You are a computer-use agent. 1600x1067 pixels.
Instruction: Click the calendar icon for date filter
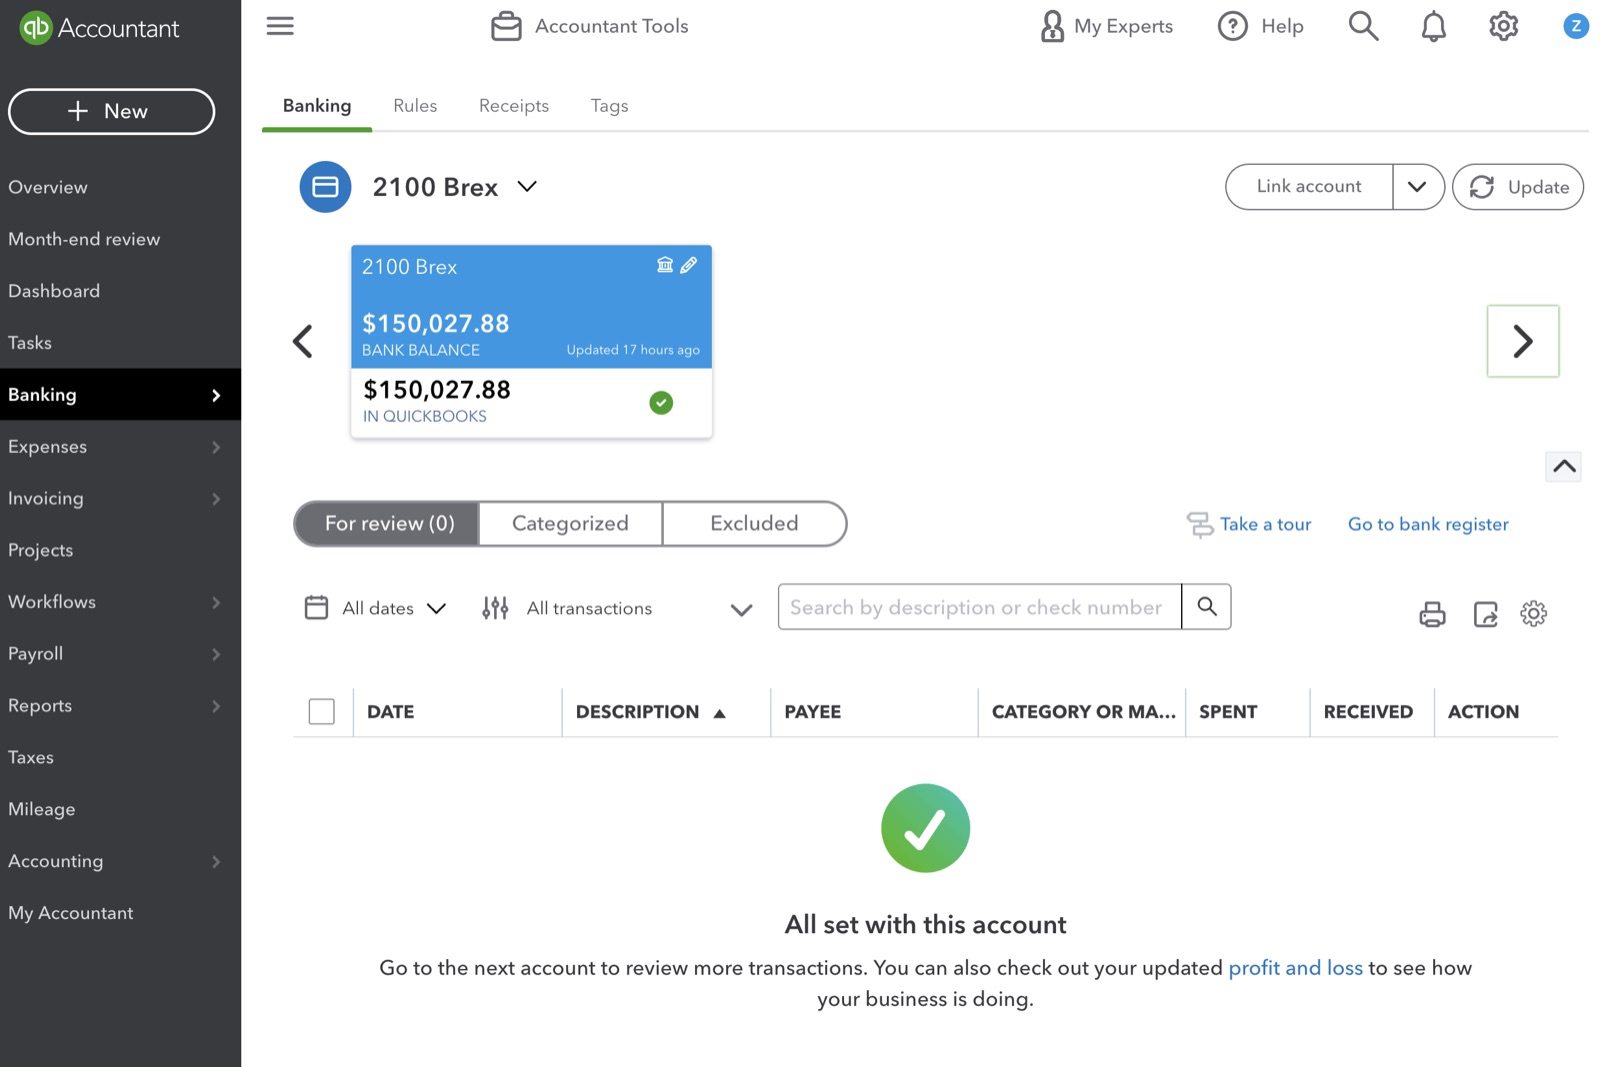[316, 608]
